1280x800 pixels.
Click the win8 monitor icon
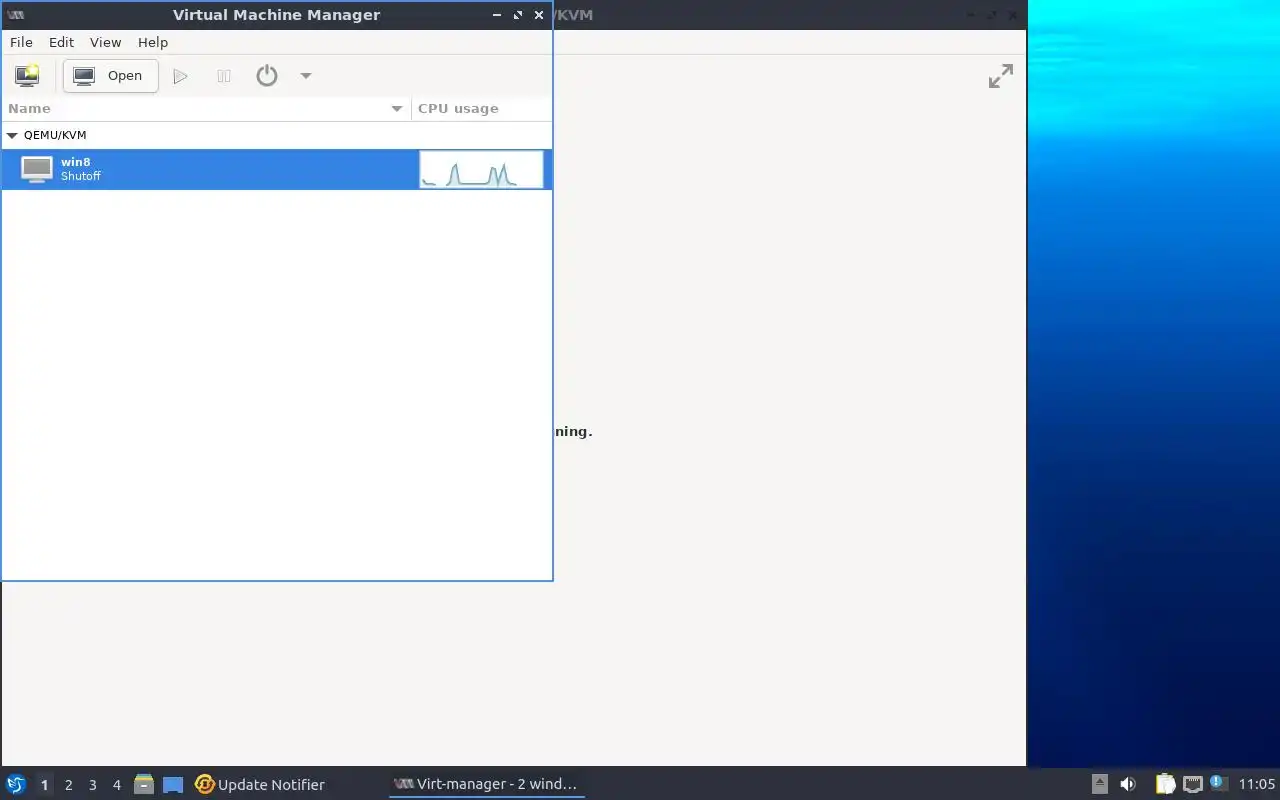37,169
